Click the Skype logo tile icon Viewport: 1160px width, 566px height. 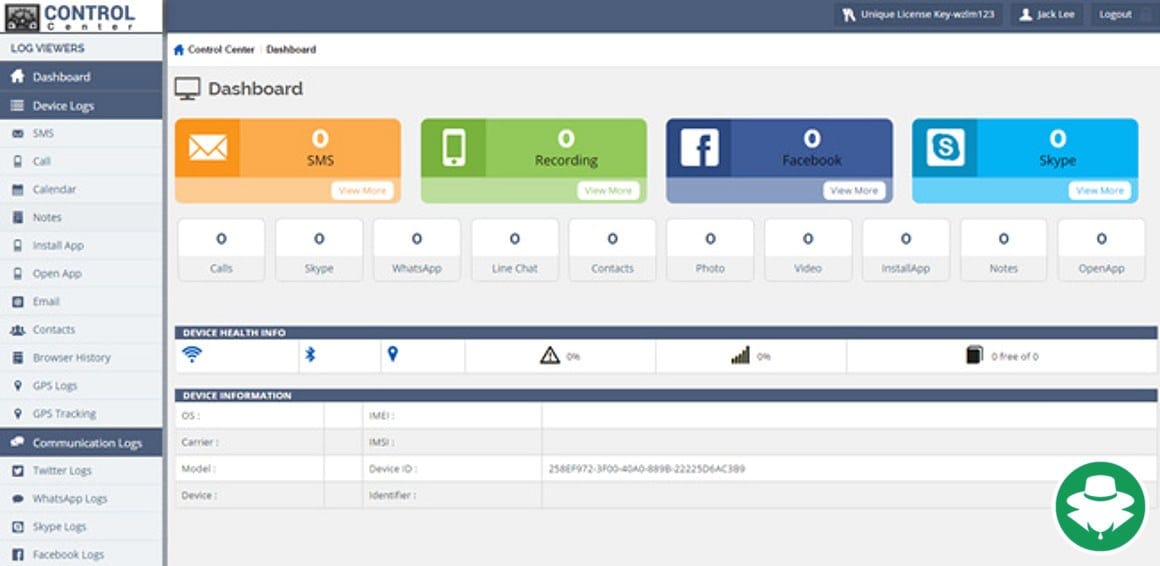[x=945, y=148]
